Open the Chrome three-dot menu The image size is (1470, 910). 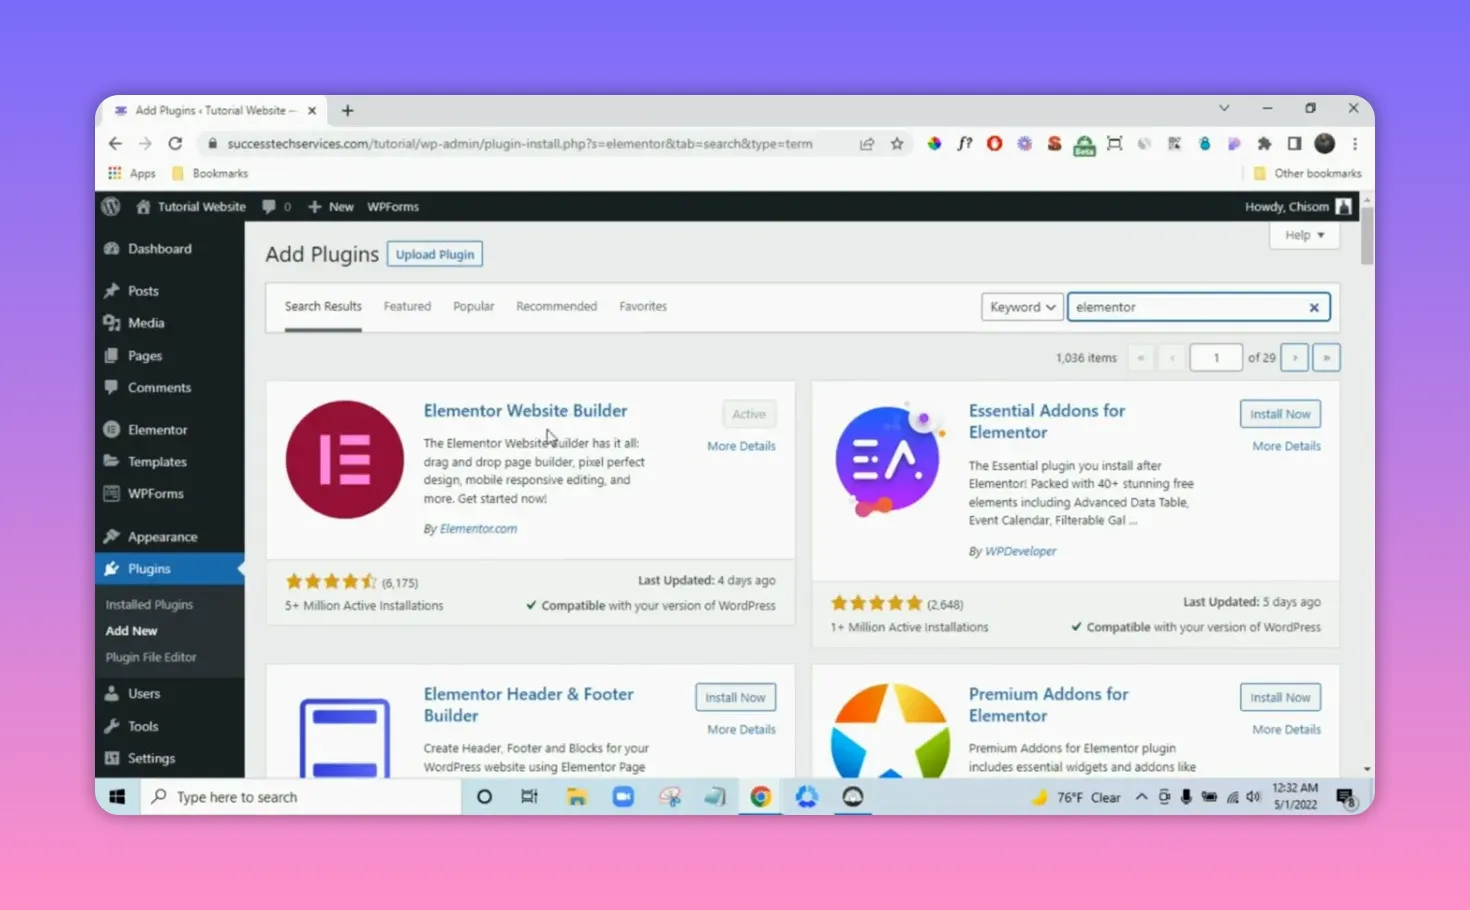click(1355, 144)
